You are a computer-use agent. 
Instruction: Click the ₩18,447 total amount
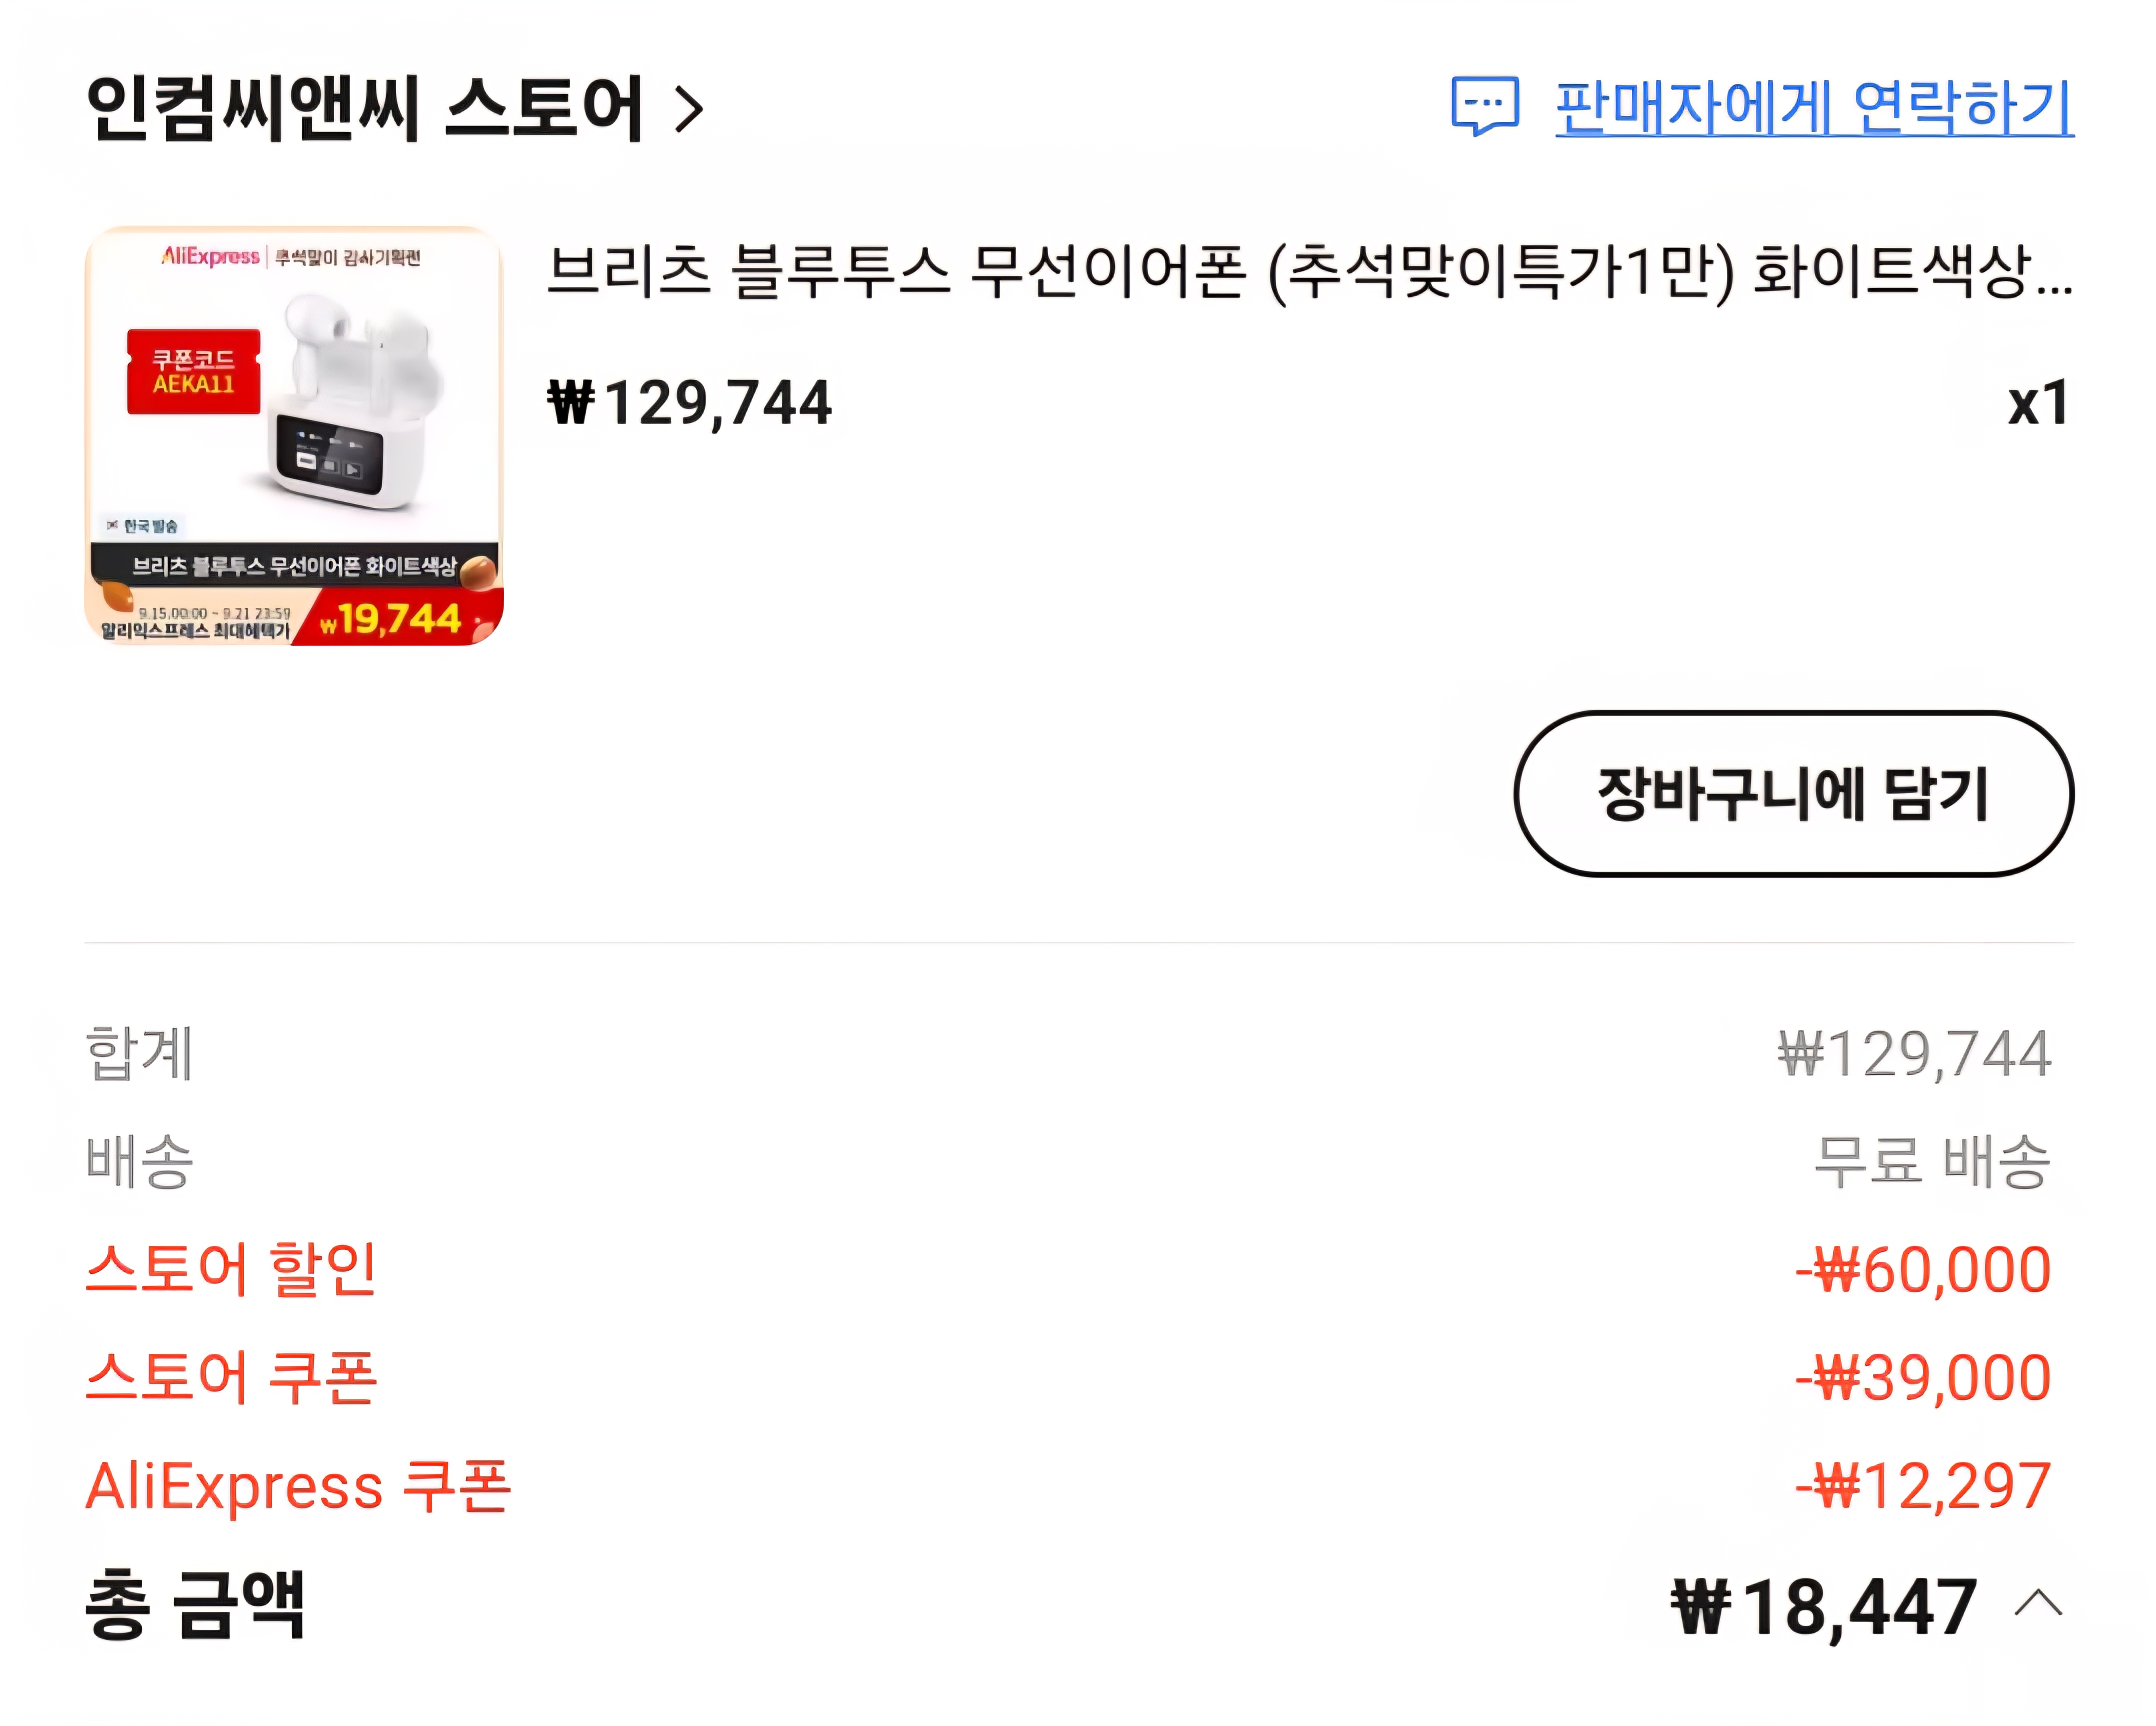1824,1607
